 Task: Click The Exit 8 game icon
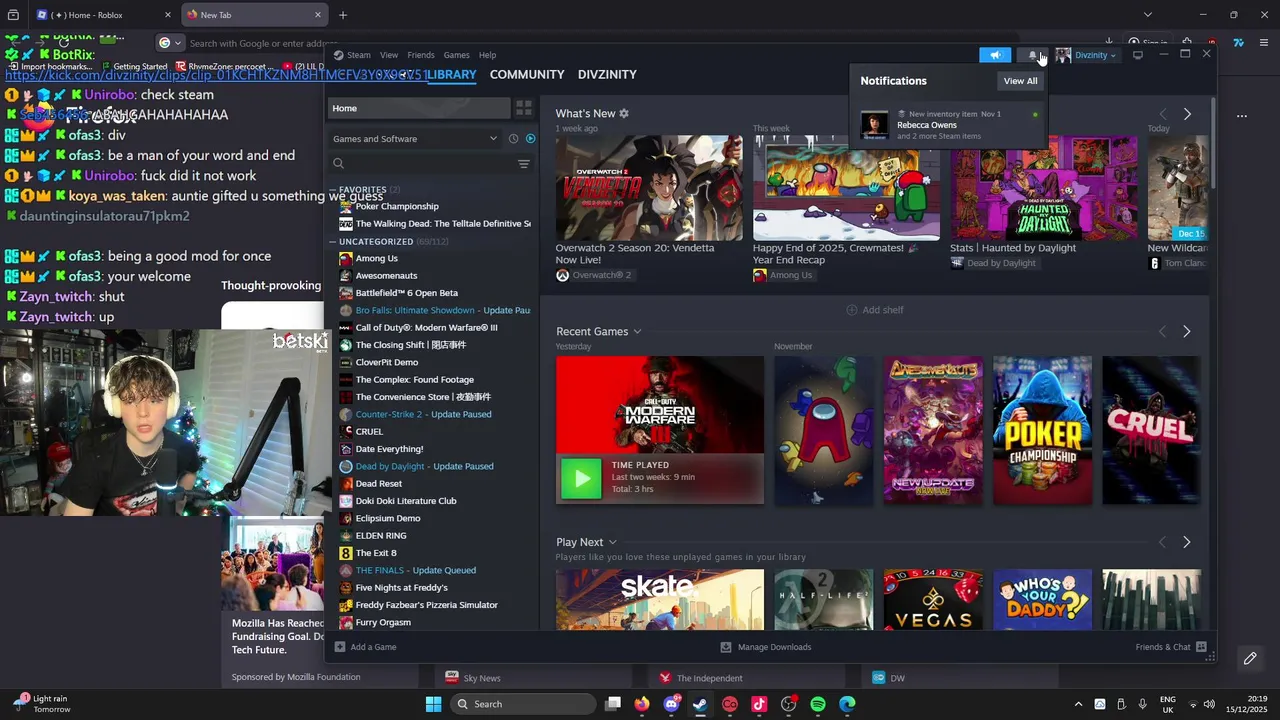point(346,553)
